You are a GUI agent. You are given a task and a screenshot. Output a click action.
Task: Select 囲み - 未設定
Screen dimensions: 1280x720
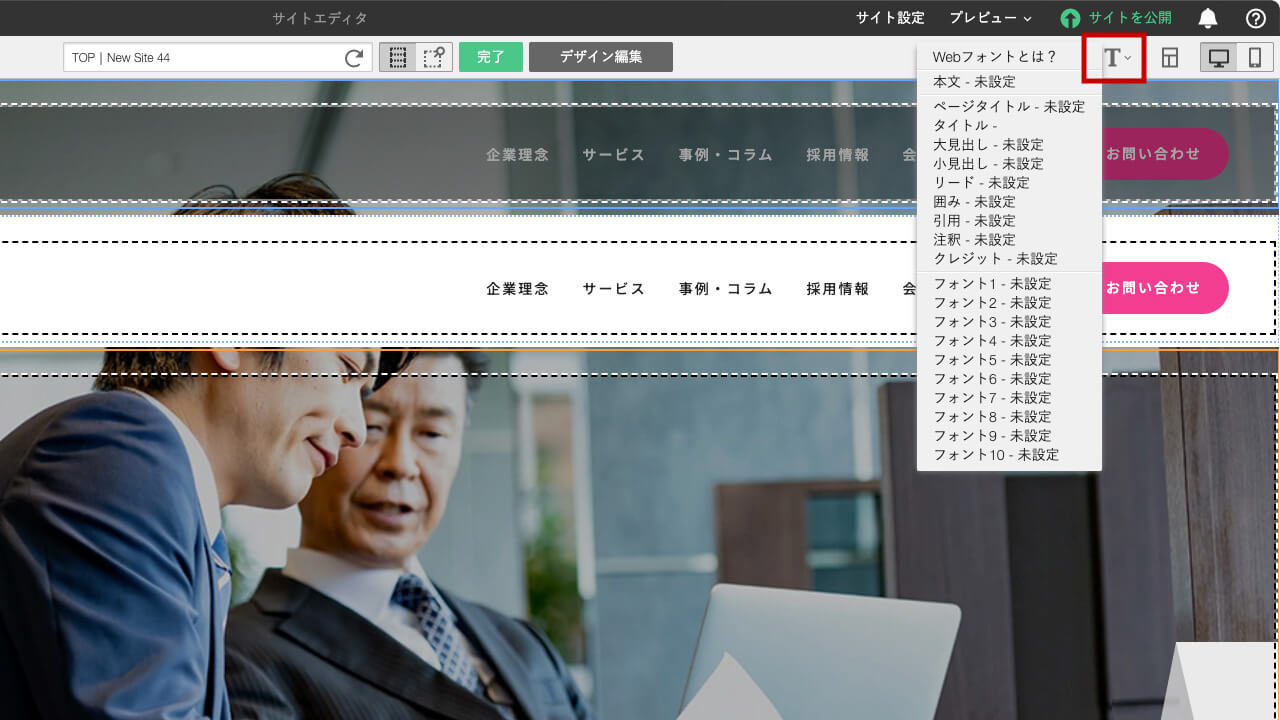(974, 201)
